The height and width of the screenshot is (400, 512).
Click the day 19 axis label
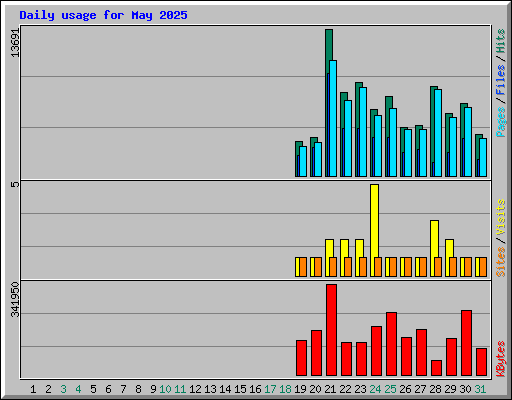pyautogui.click(x=300, y=389)
